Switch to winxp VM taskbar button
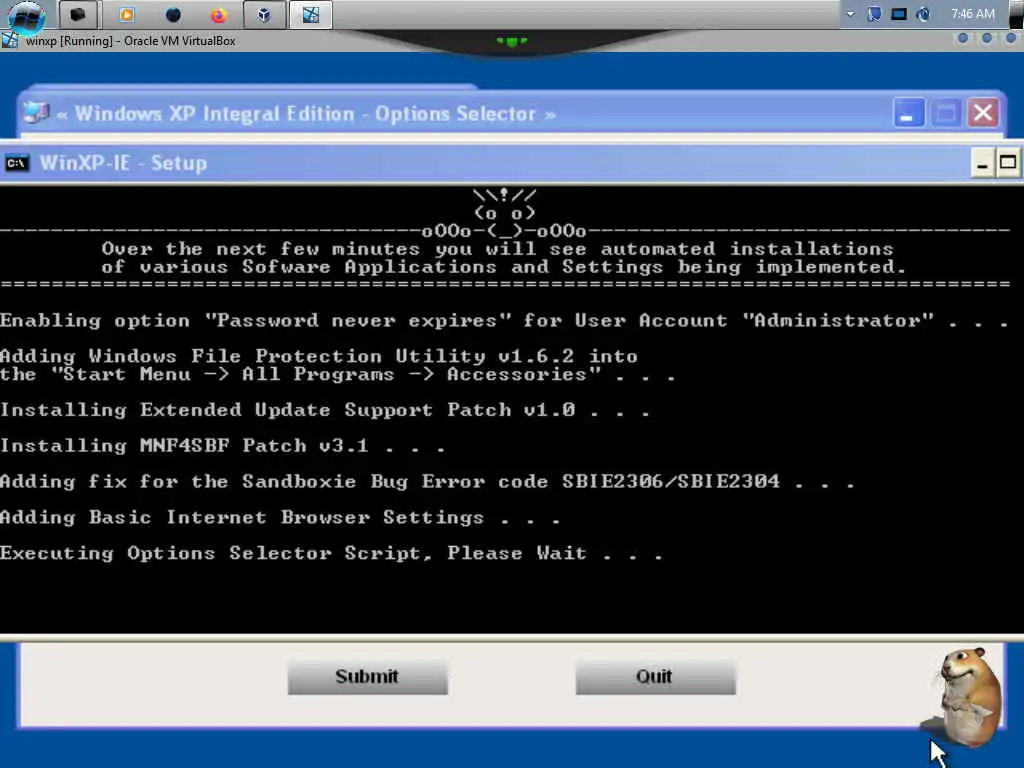 310,14
